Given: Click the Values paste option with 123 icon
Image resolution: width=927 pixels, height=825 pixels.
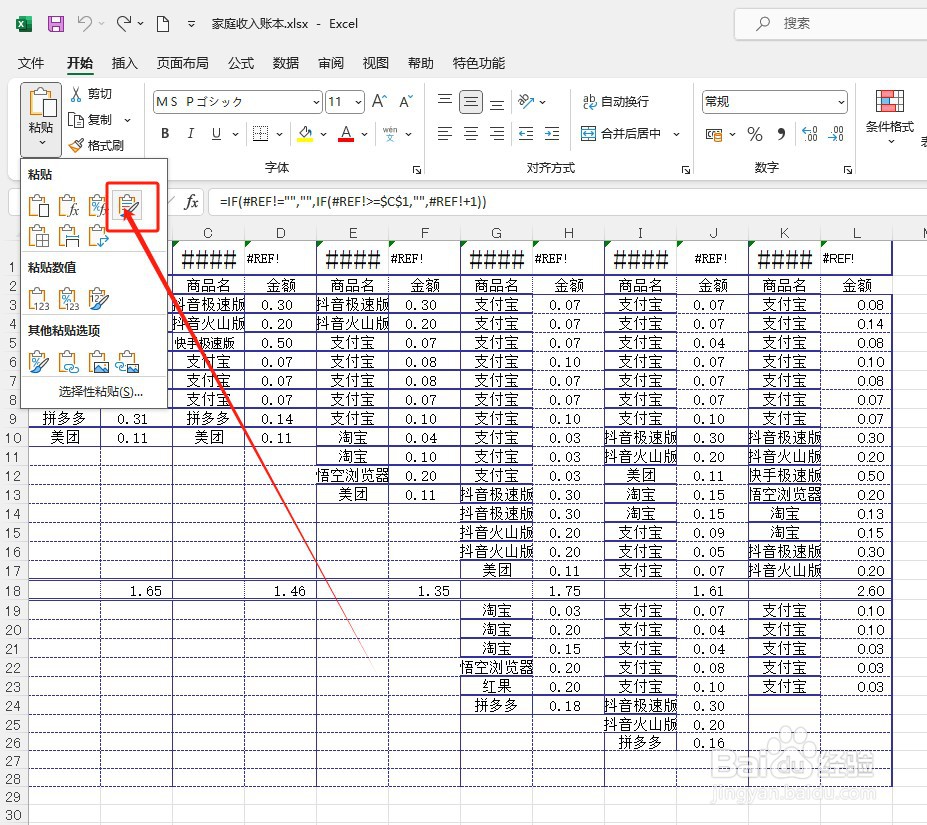Looking at the screenshot, I should coord(39,298).
